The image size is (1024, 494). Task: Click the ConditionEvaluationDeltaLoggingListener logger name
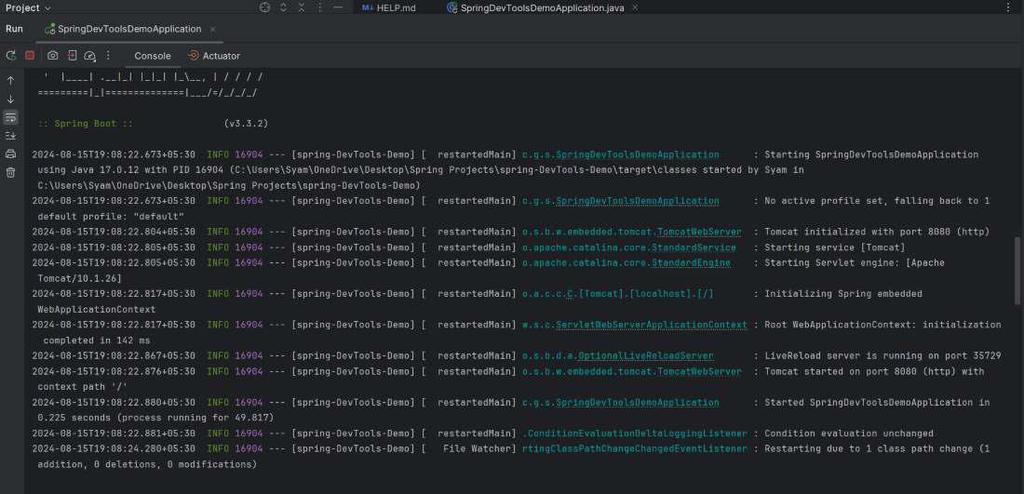pyautogui.click(x=635, y=434)
